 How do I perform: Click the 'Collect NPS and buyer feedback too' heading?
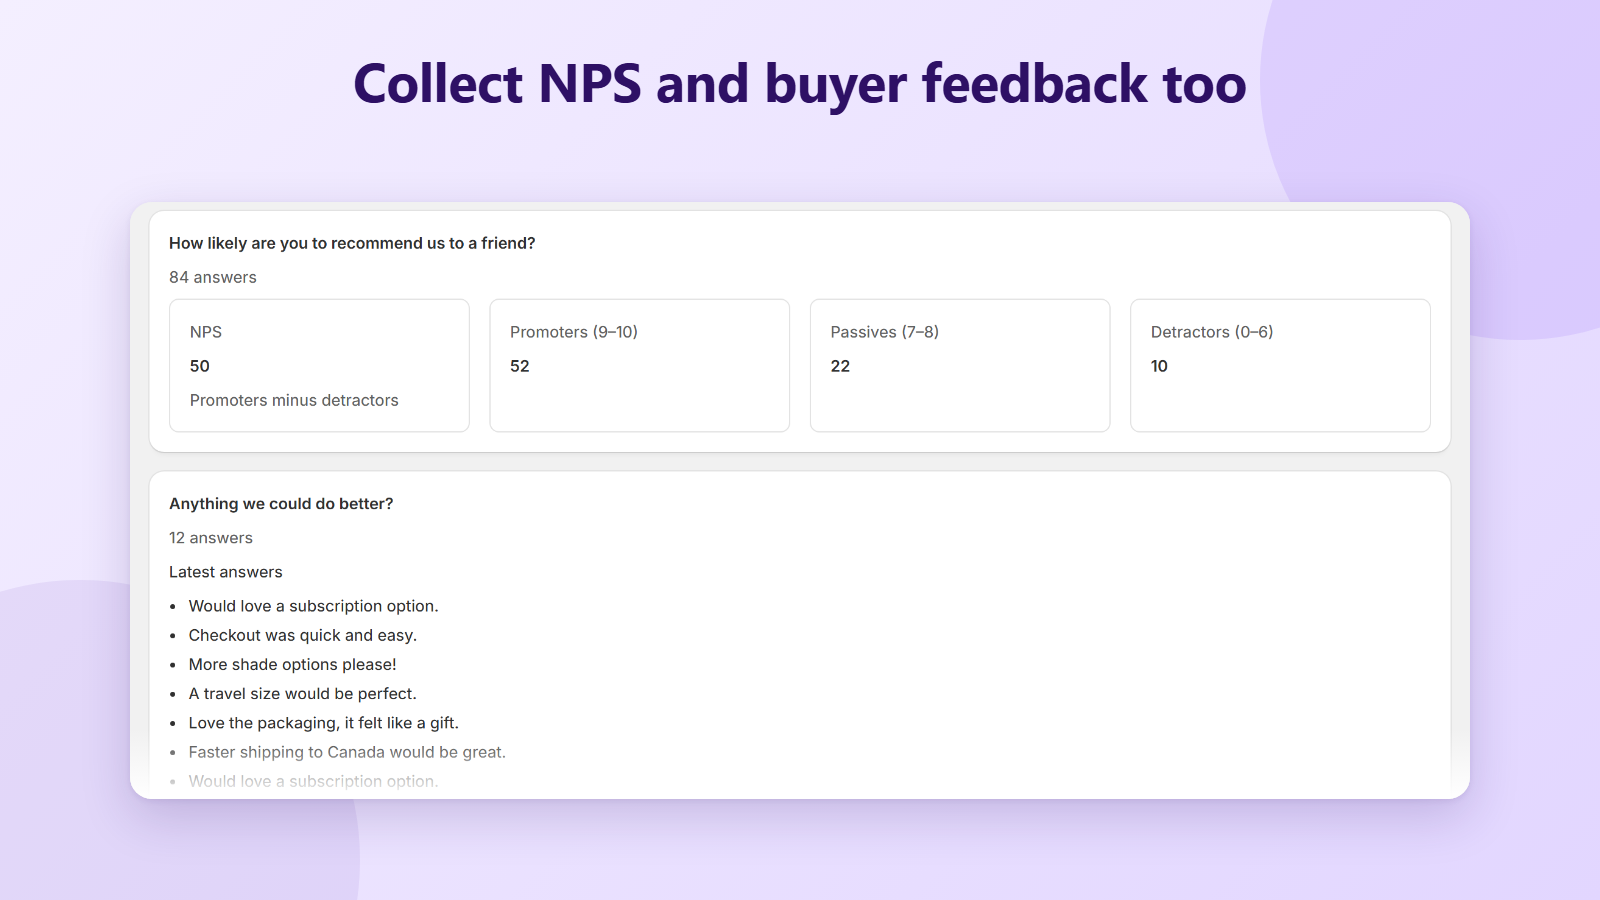[x=800, y=84]
